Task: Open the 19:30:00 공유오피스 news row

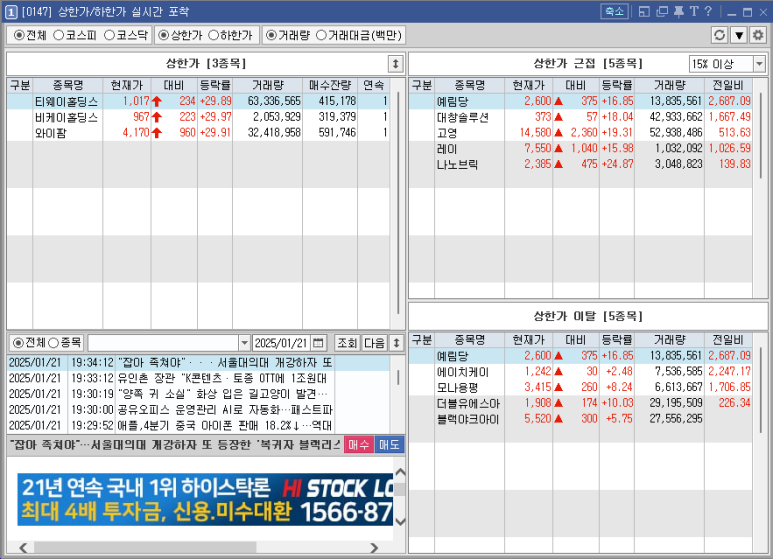Action: (x=198, y=410)
